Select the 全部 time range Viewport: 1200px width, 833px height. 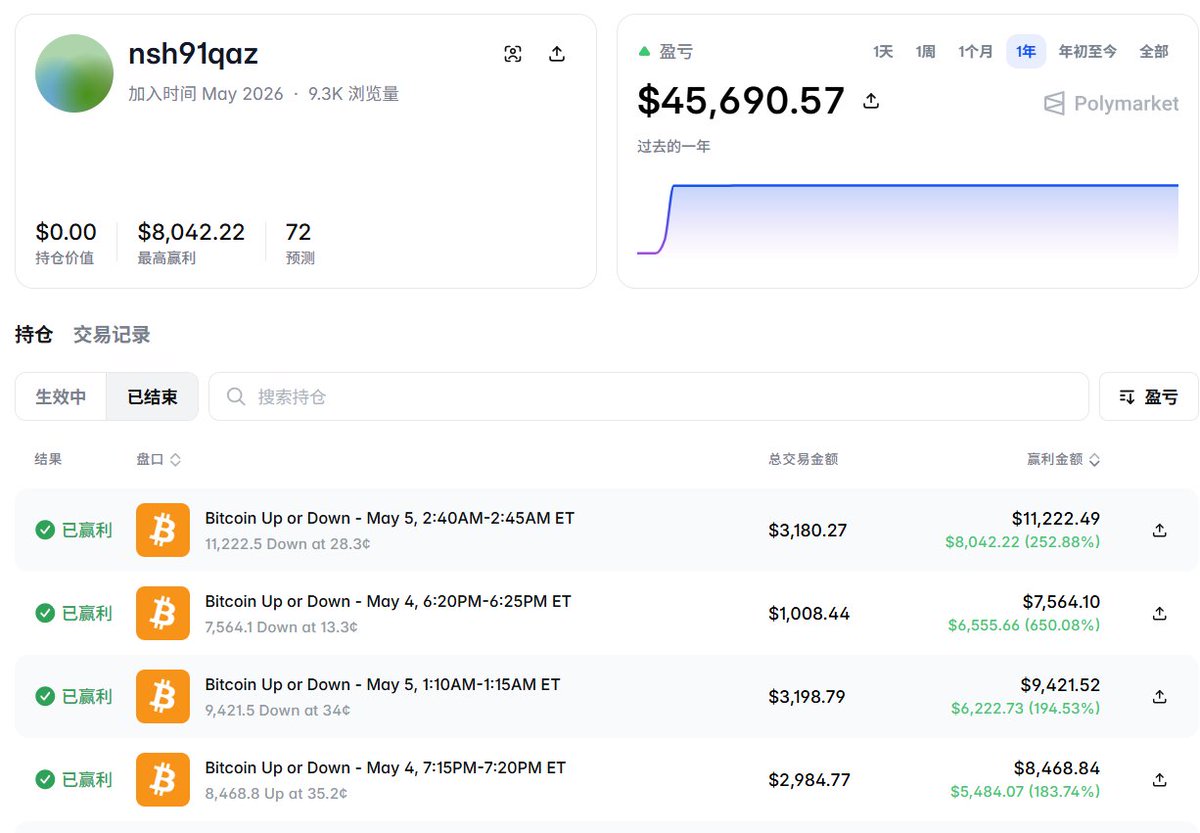click(x=1154, y=51)
